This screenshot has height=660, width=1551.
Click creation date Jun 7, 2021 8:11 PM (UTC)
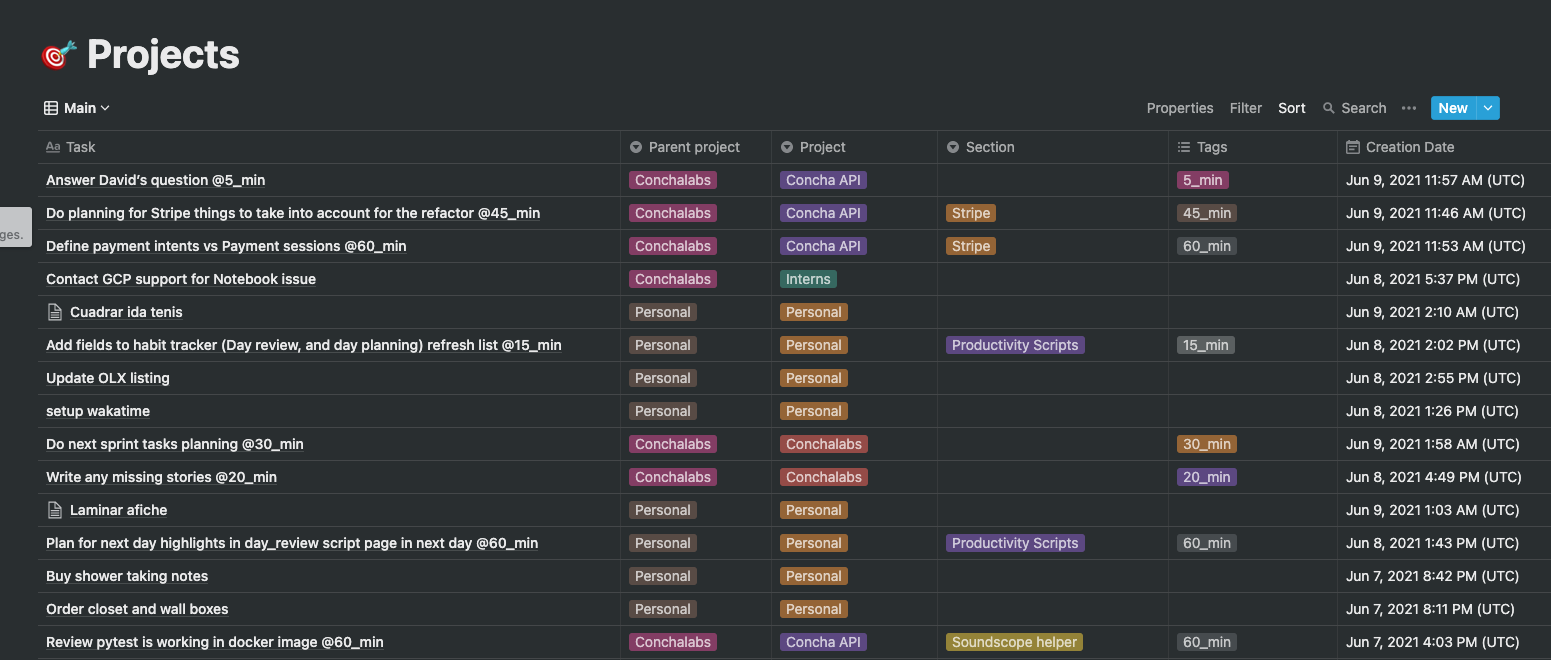[x=1430, y=609]
